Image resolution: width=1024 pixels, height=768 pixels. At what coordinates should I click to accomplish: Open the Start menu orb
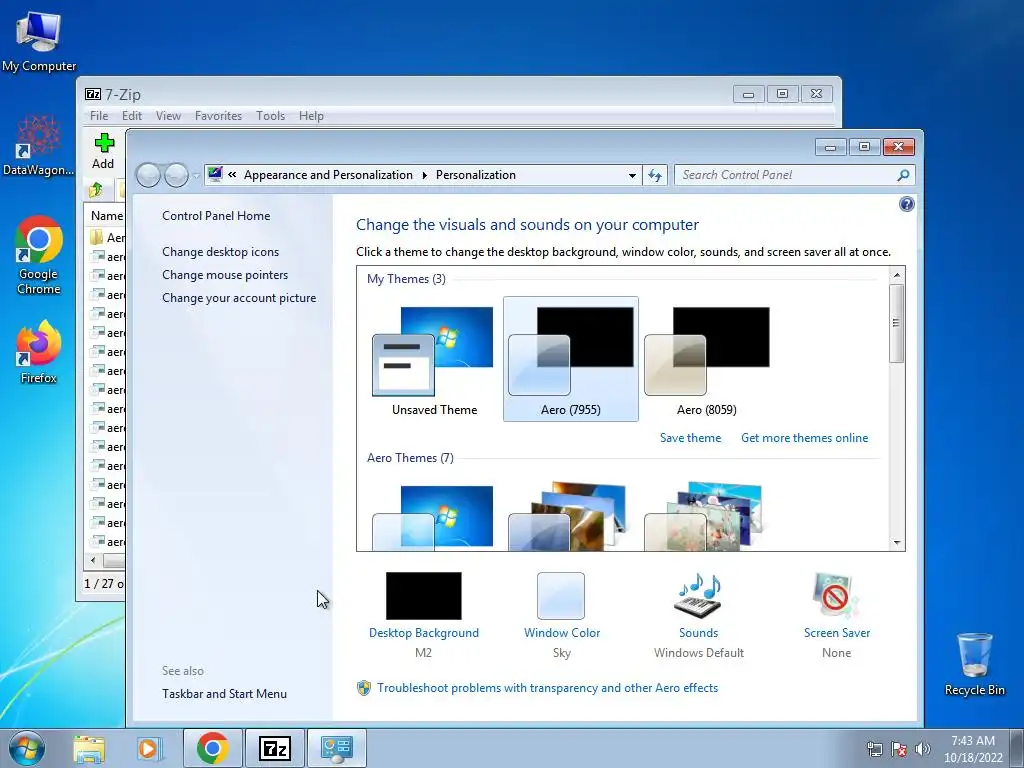[27, 748]
